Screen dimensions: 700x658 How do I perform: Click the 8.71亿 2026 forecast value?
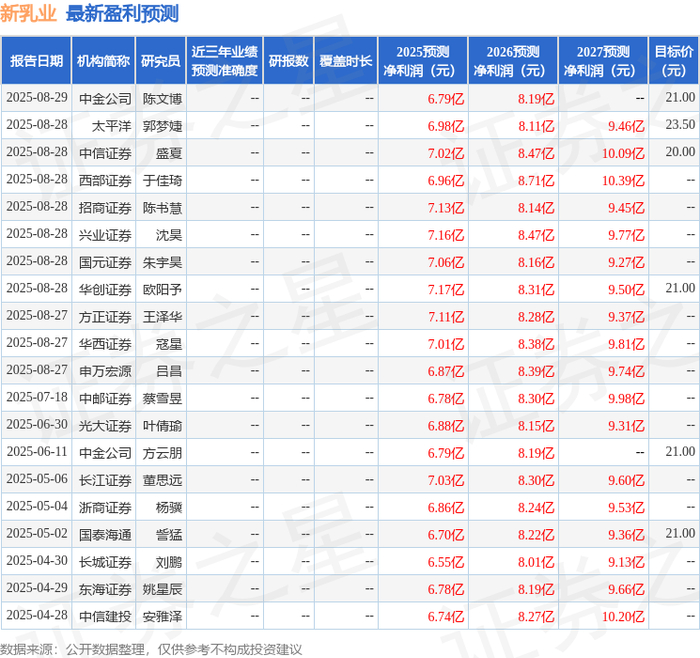tap(536, 180)
